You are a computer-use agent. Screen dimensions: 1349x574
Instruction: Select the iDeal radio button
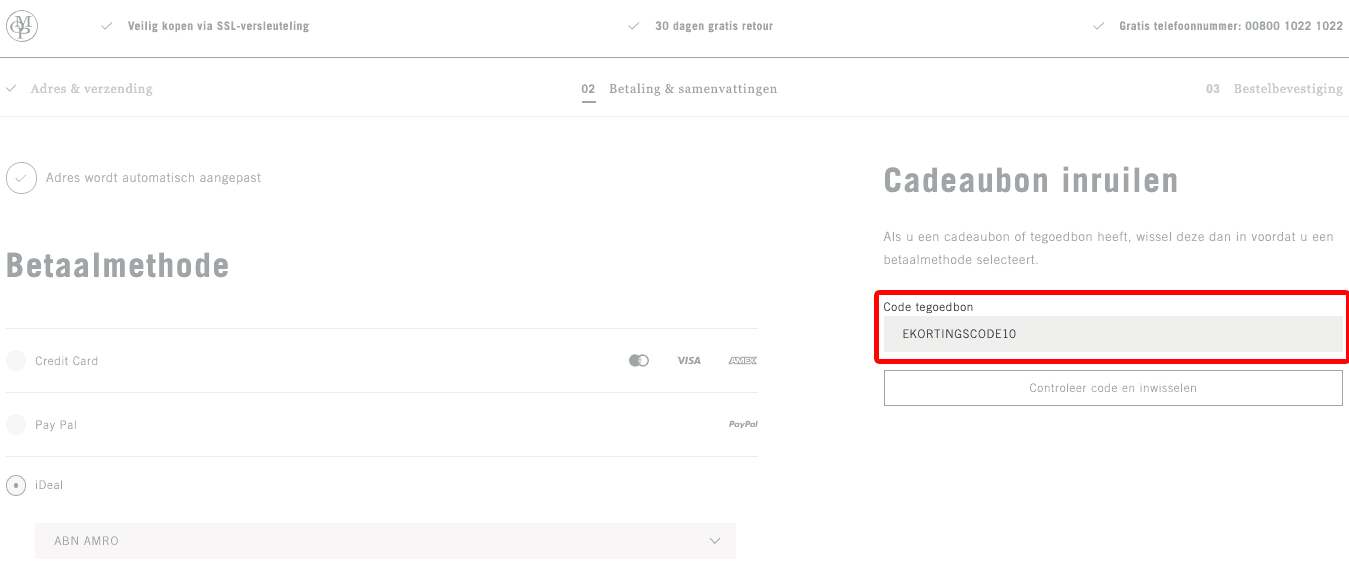(x=16, y=485)
